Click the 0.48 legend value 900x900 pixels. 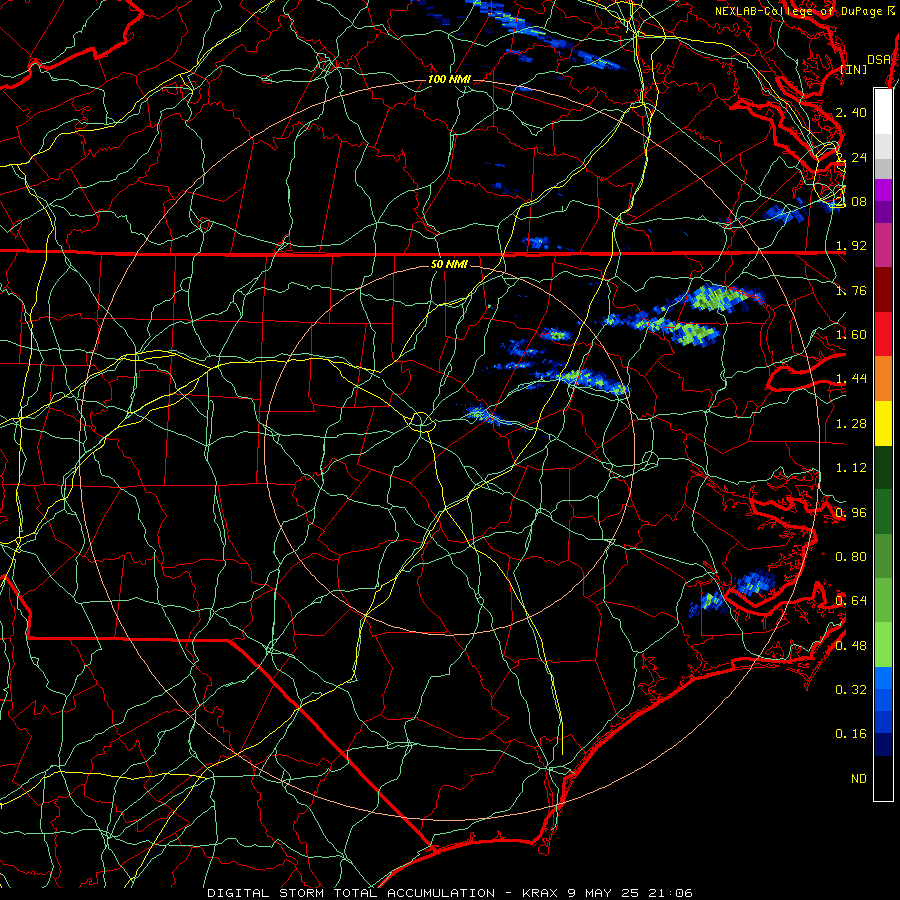pos(851,646)
